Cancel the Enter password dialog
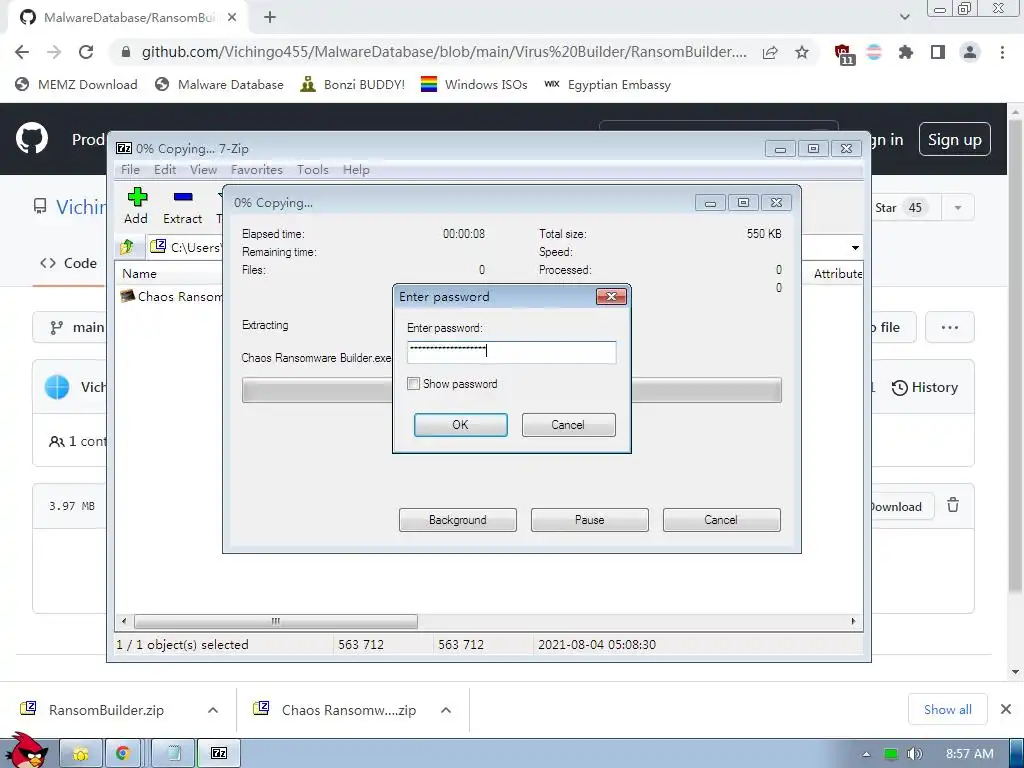 point(568,424)
